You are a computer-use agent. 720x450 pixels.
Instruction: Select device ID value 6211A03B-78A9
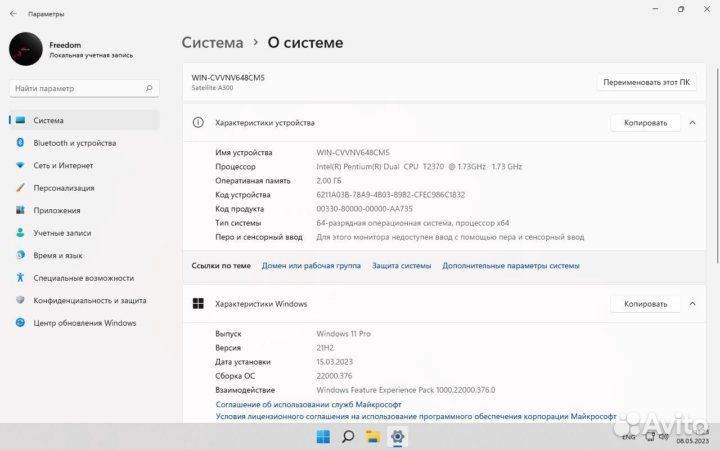click(390, 195)
